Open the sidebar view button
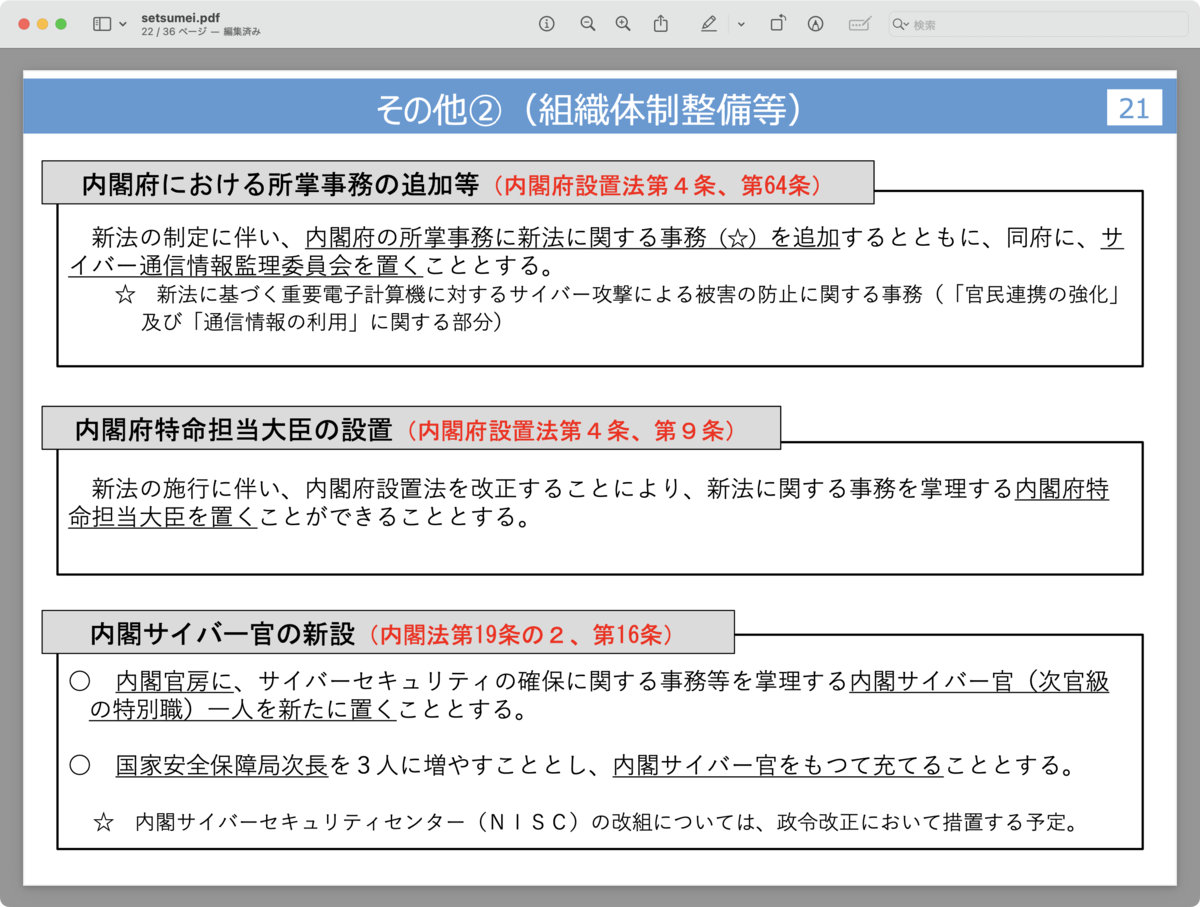Screen dimensions: 1200x907 pyautogui.click(x=102, y=24)
